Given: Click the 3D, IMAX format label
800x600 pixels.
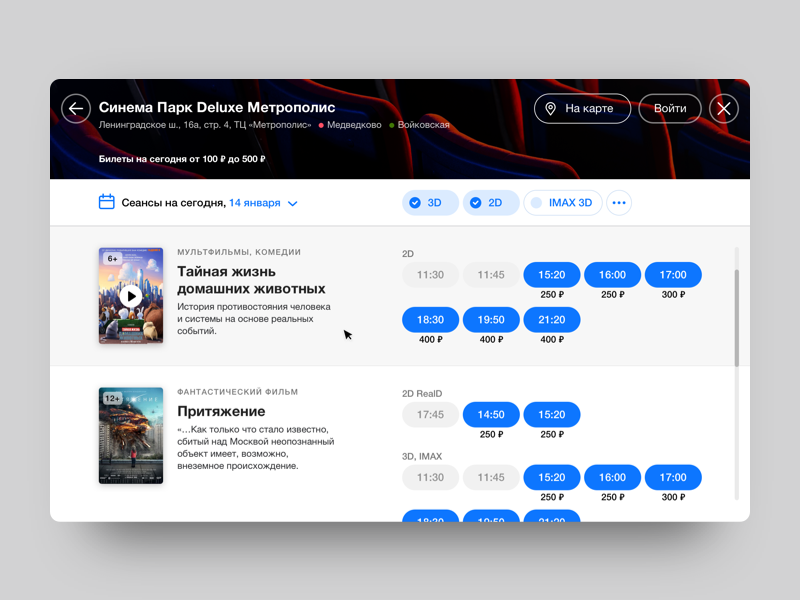Looking at the screenshot, I should (x=422, y=456).
